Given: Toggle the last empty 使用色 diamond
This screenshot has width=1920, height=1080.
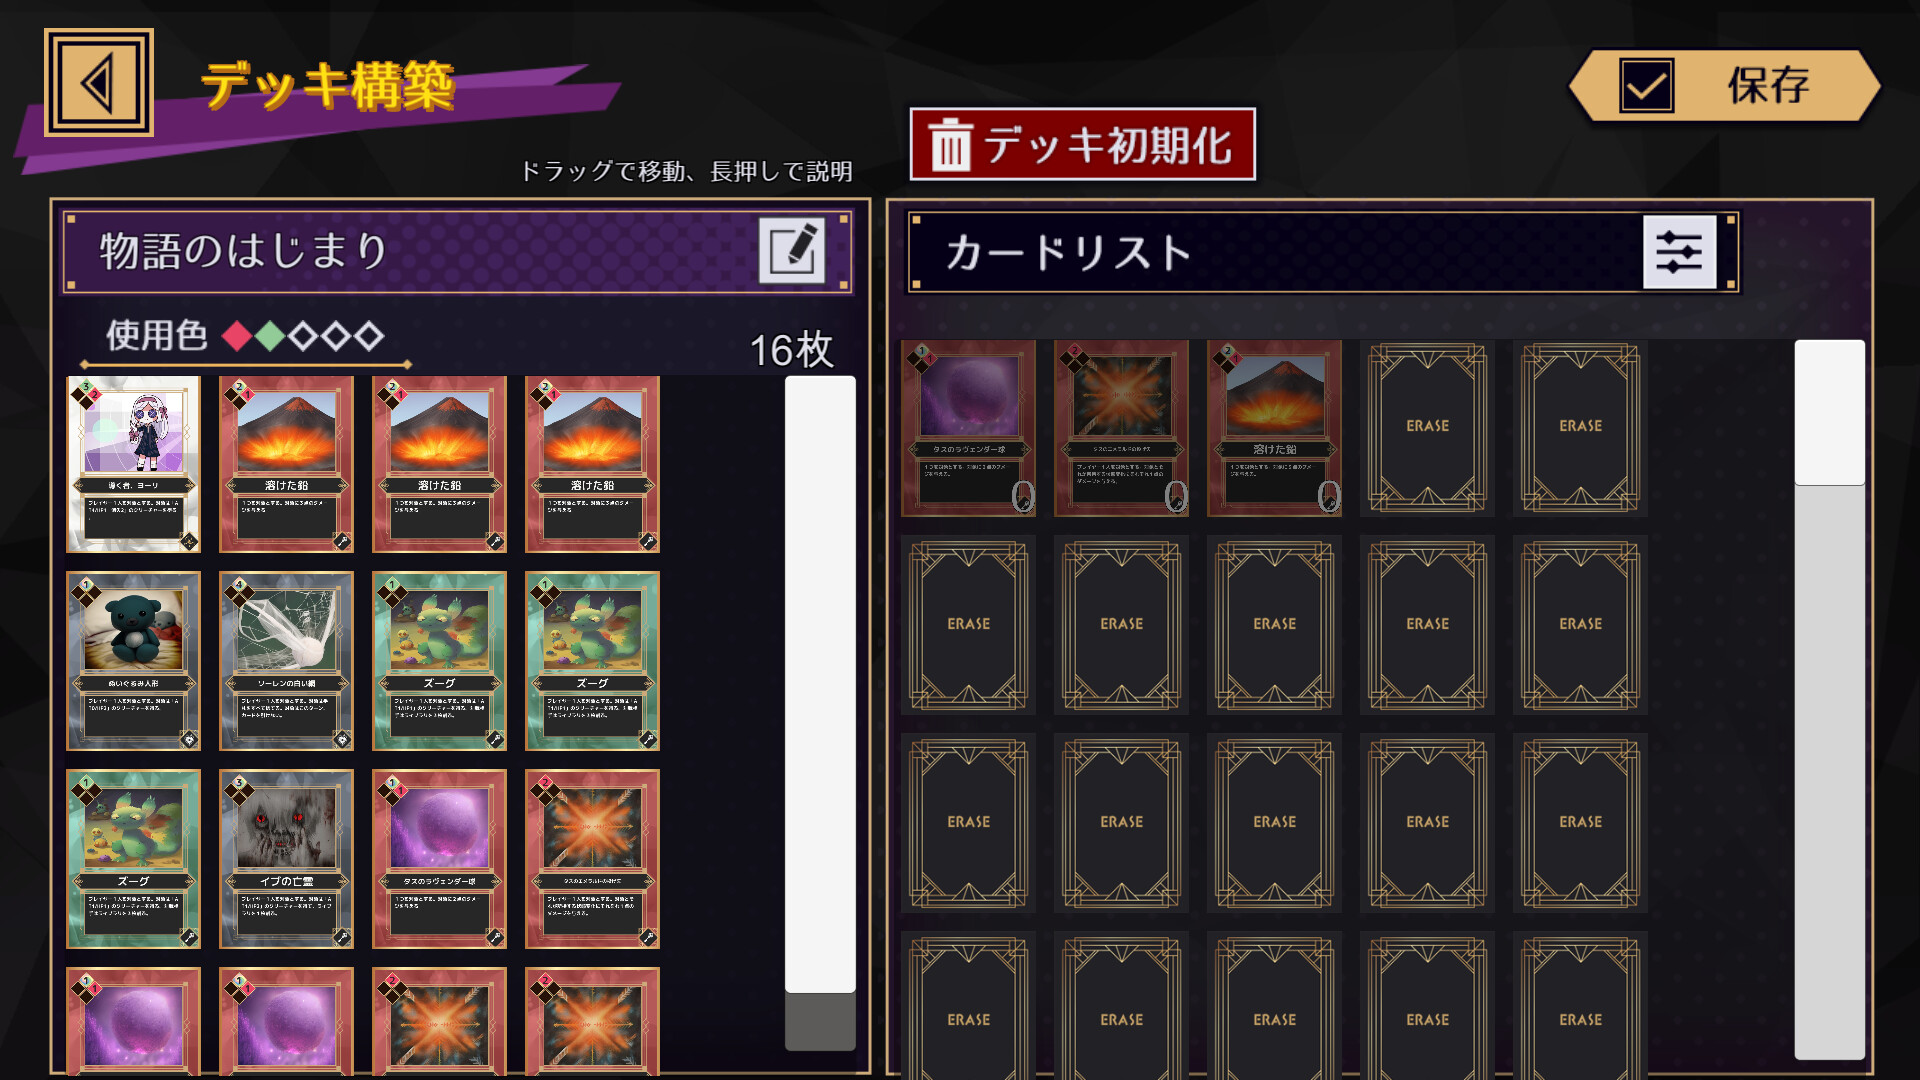Looking at the screenshot, I should [369, 336].
